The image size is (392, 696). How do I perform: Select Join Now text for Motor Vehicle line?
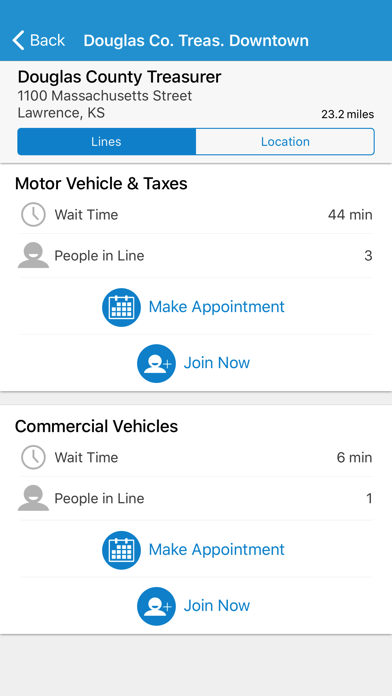[217, 363]
